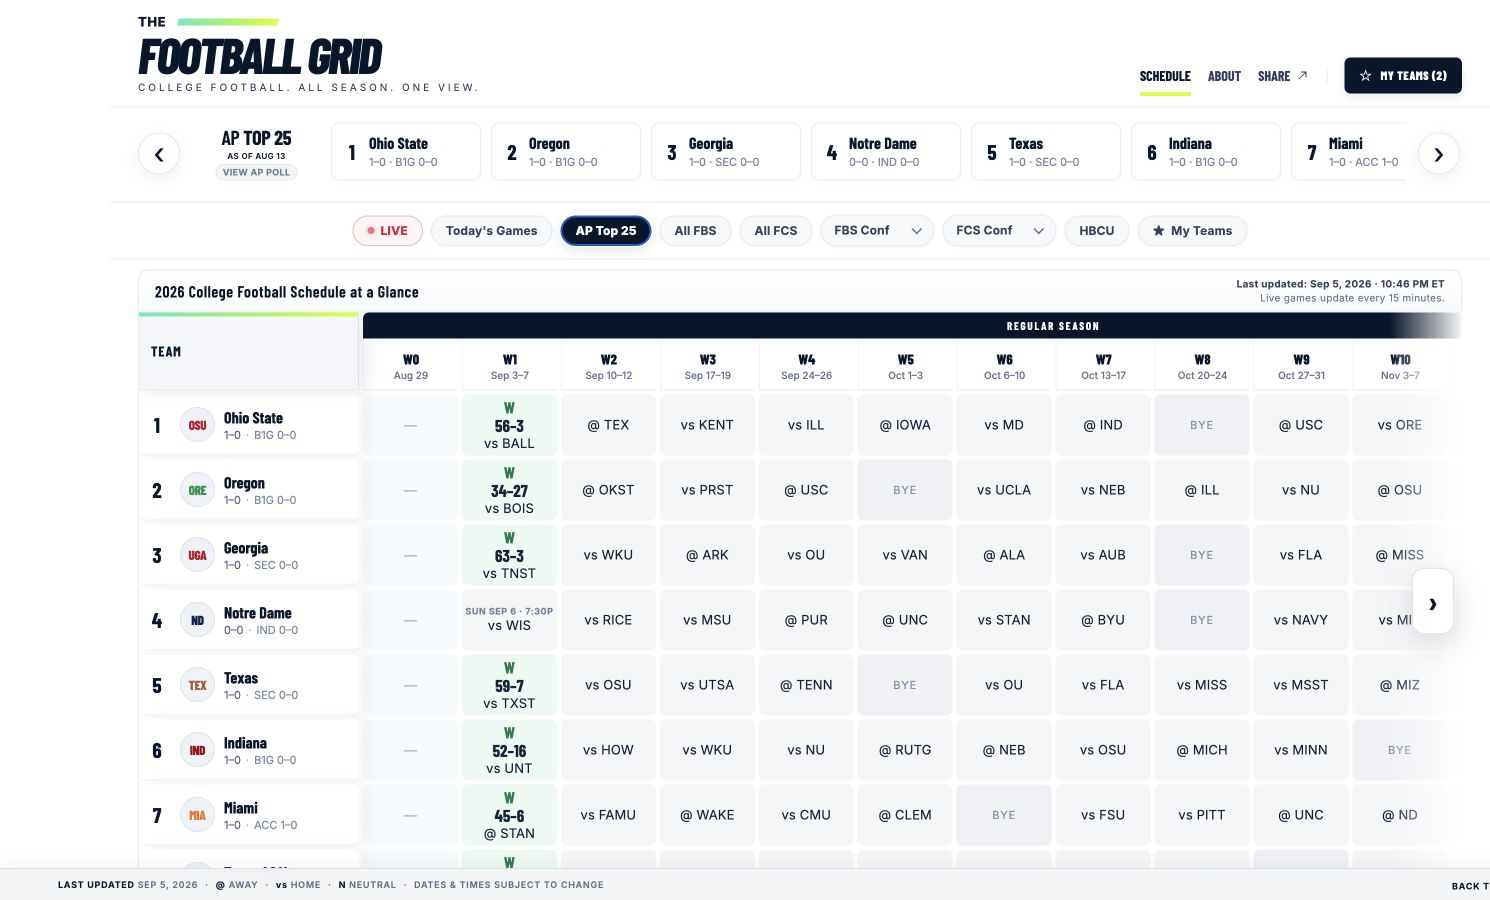The width and height of the screenshot is (1490, 900).
Task: Click the ORE team badge
Action: 198,490
